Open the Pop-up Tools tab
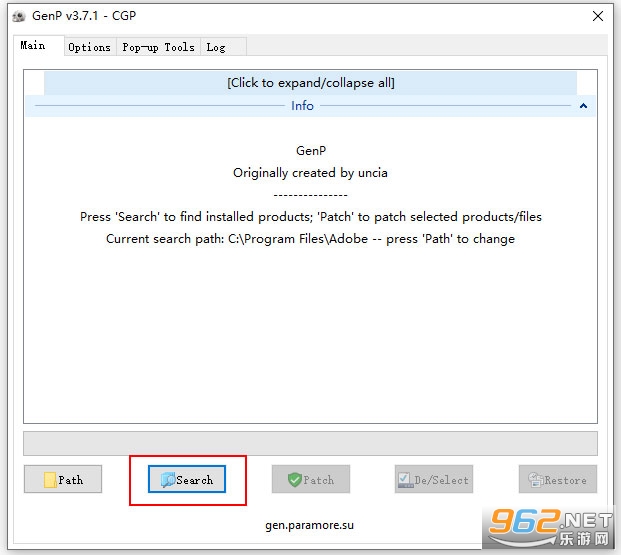Image resolution: width=621 pixels, height=555 pixels. (158, 47)
